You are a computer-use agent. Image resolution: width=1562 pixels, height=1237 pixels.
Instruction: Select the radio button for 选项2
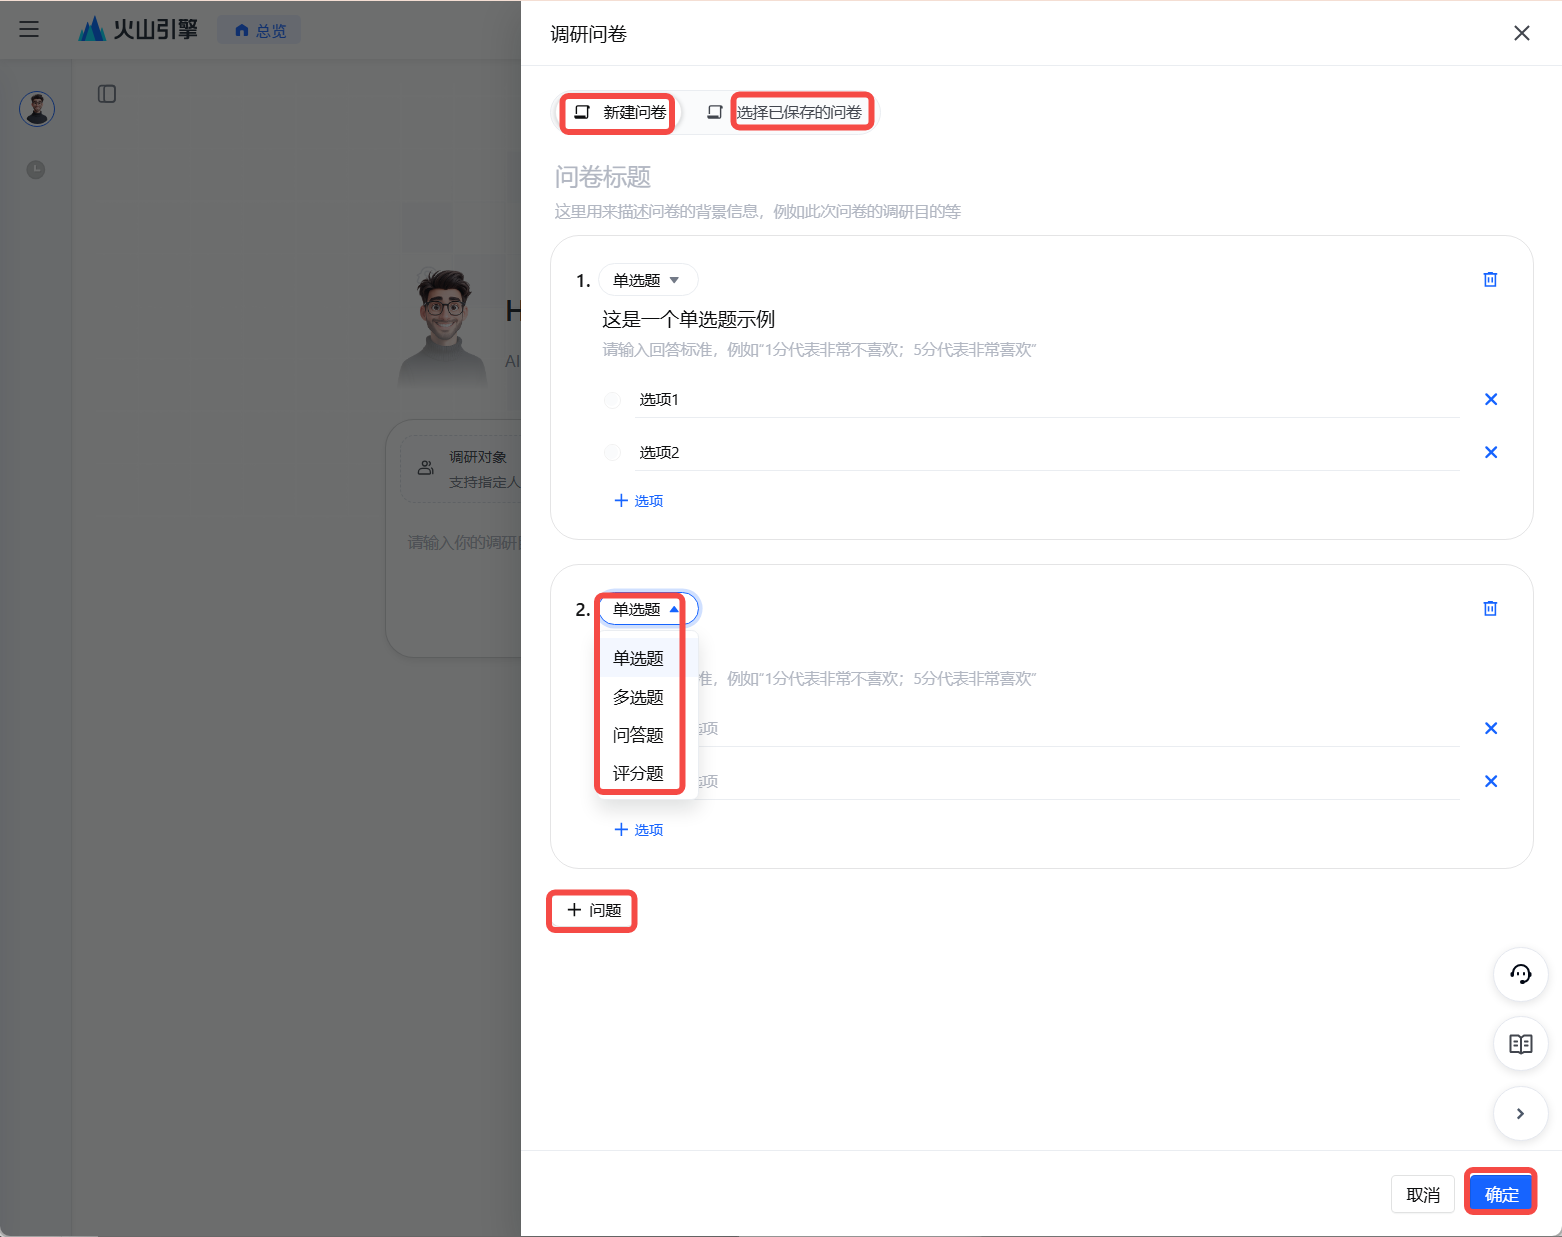(612, 453)
